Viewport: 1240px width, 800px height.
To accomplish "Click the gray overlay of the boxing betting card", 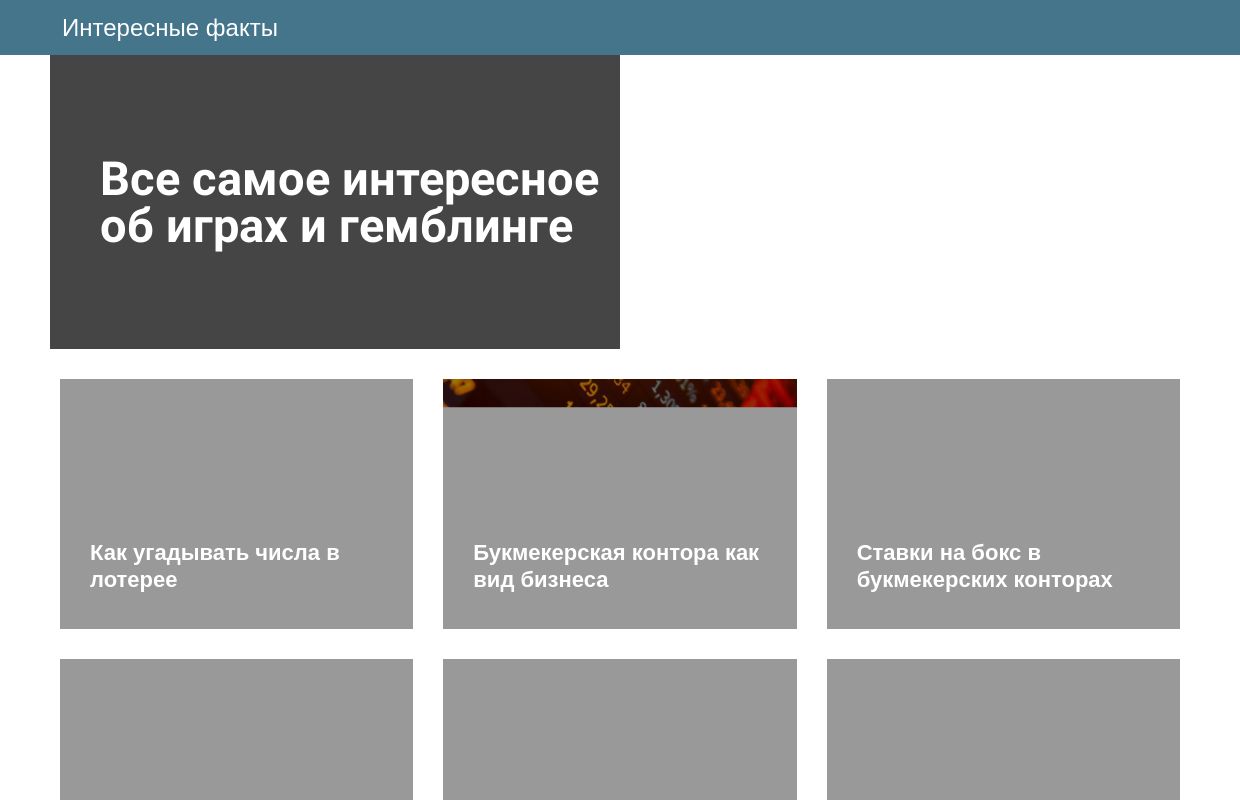I will point(1003,470).
